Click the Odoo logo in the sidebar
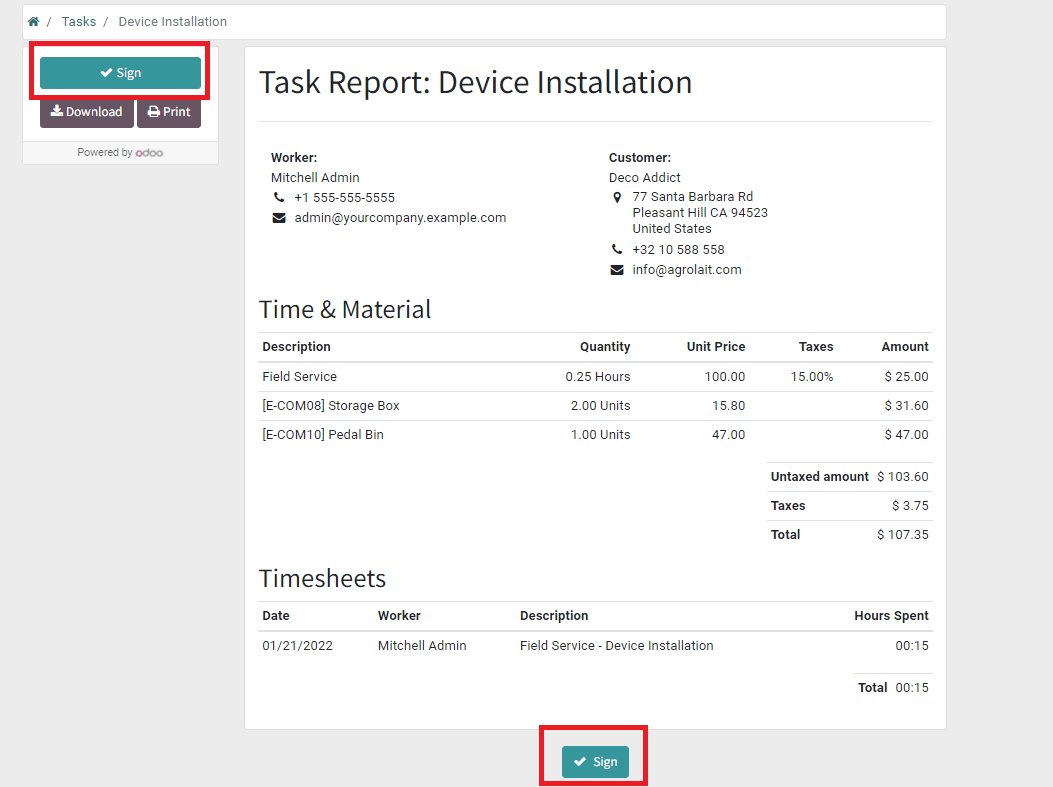The image size is (1053, 787). pyautogui.click(x=150, y=153)
